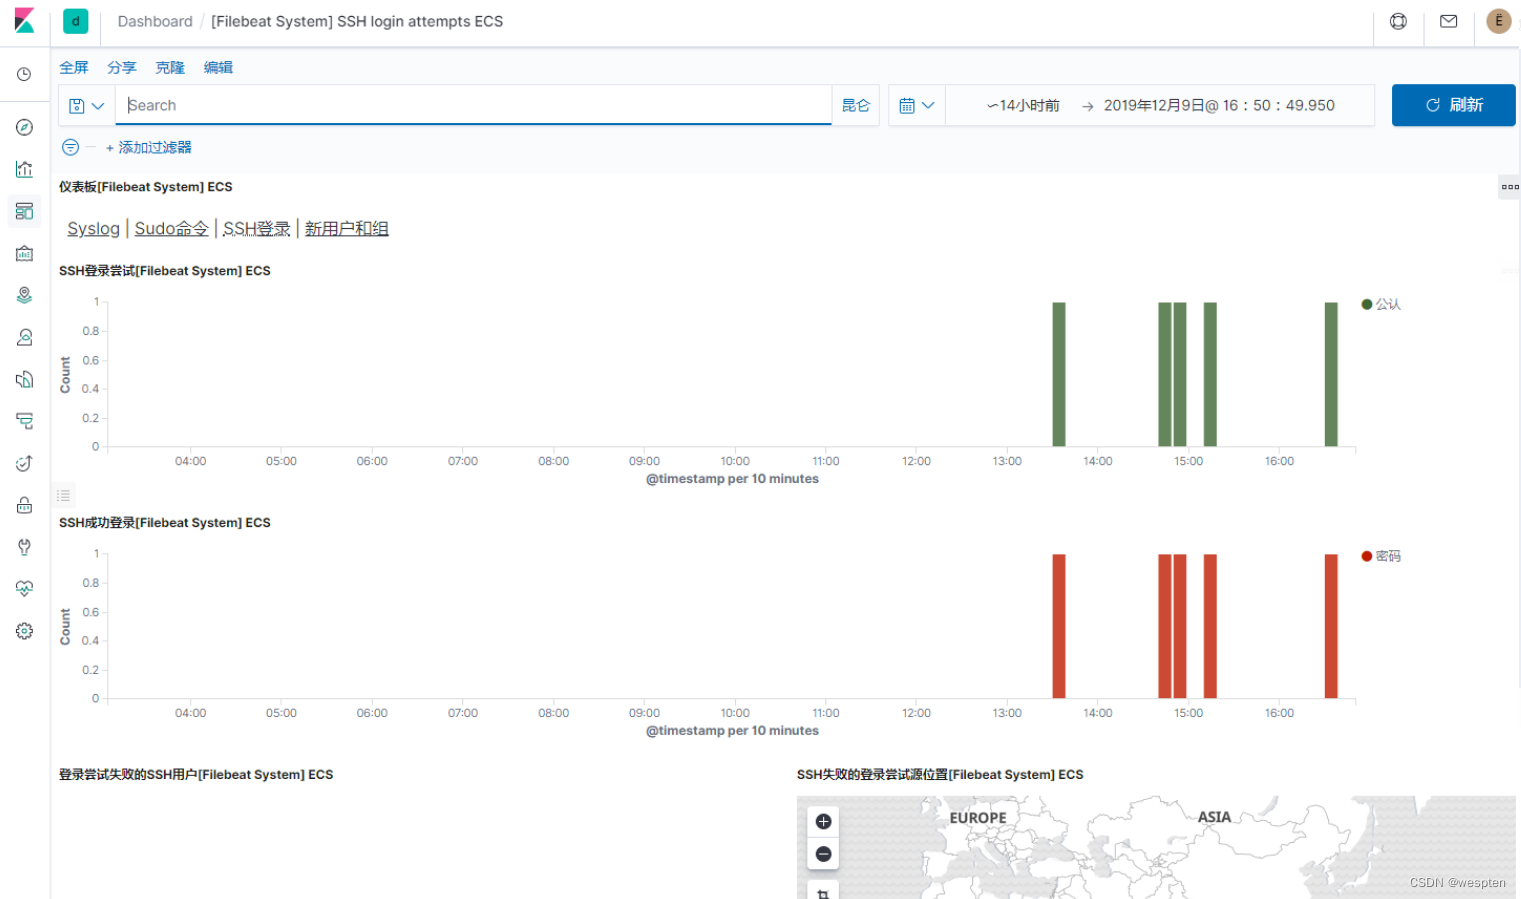Toggle legend icon below SSH login attempts chart
The width and height of the screenshot is (1521, 899).
tap(63, 495)
